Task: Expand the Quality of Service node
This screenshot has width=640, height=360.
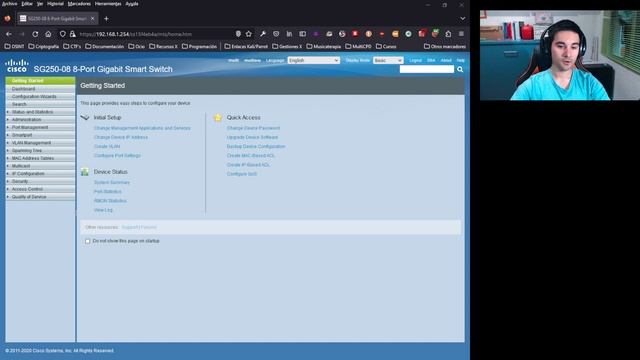Action: (x=8, y=197)
